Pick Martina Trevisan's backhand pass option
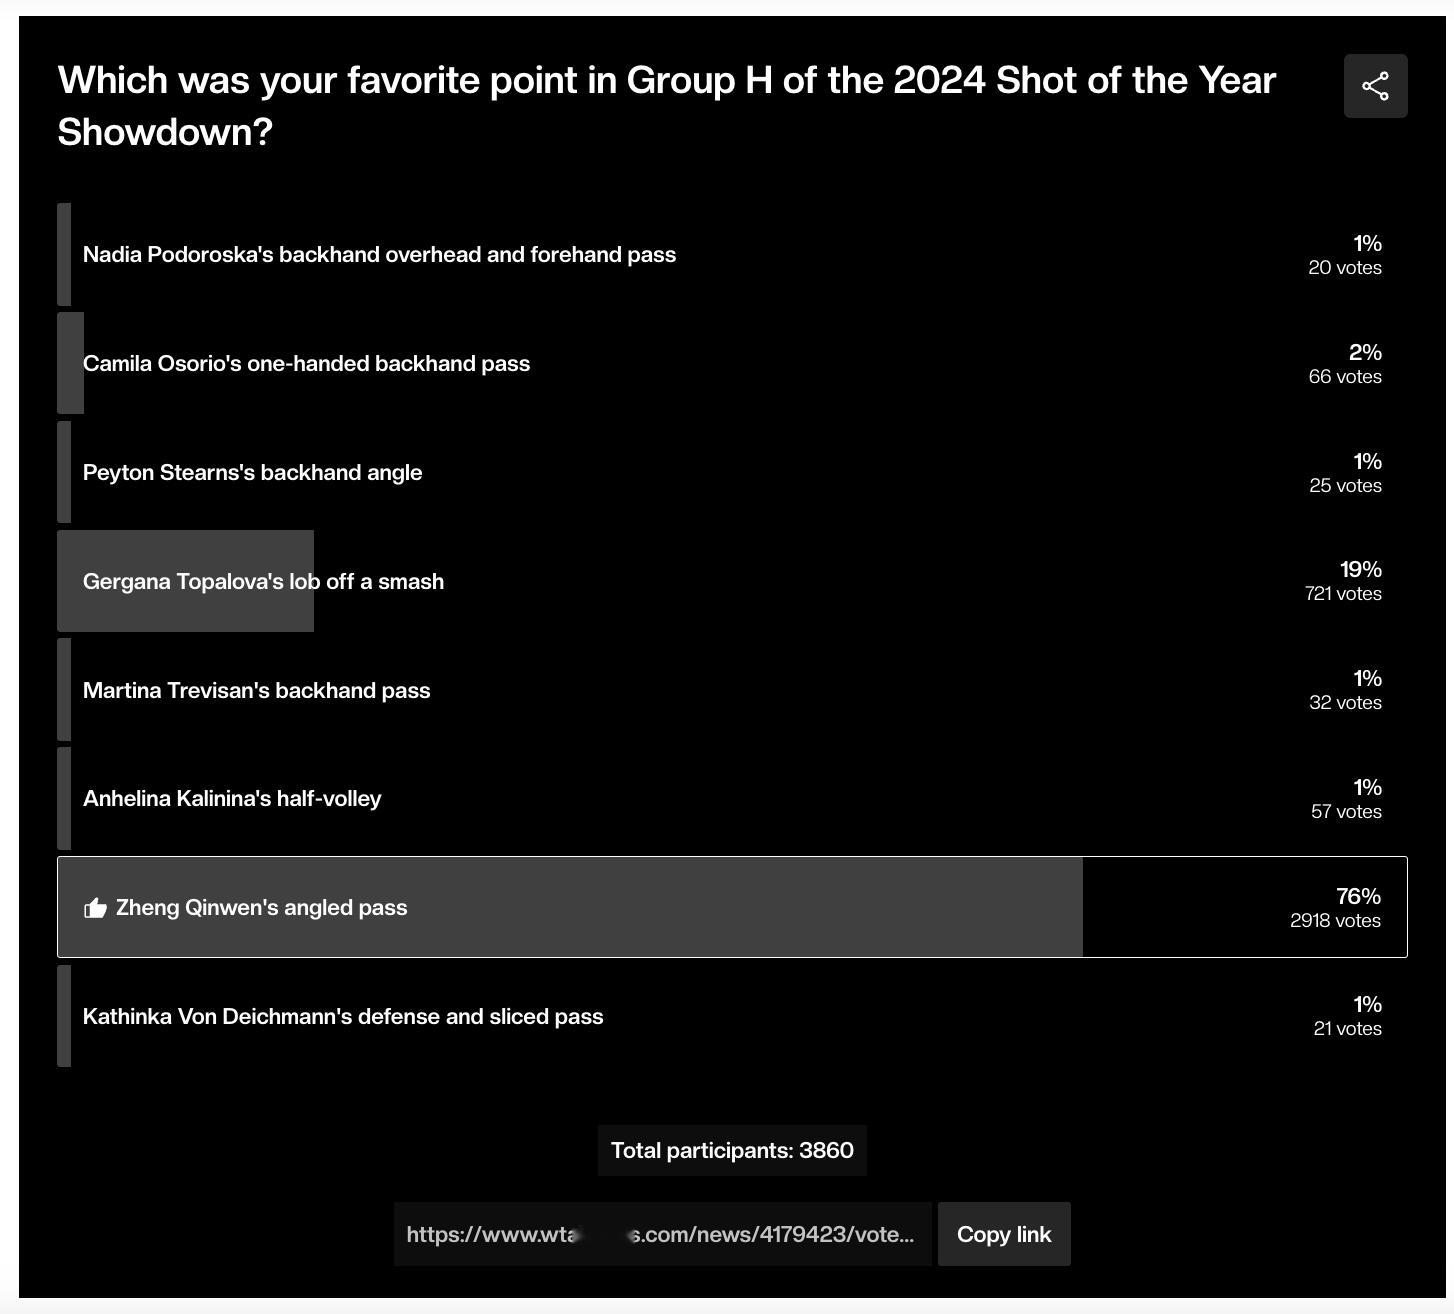Viewport: 1454px width, 1314px height. 732,690
